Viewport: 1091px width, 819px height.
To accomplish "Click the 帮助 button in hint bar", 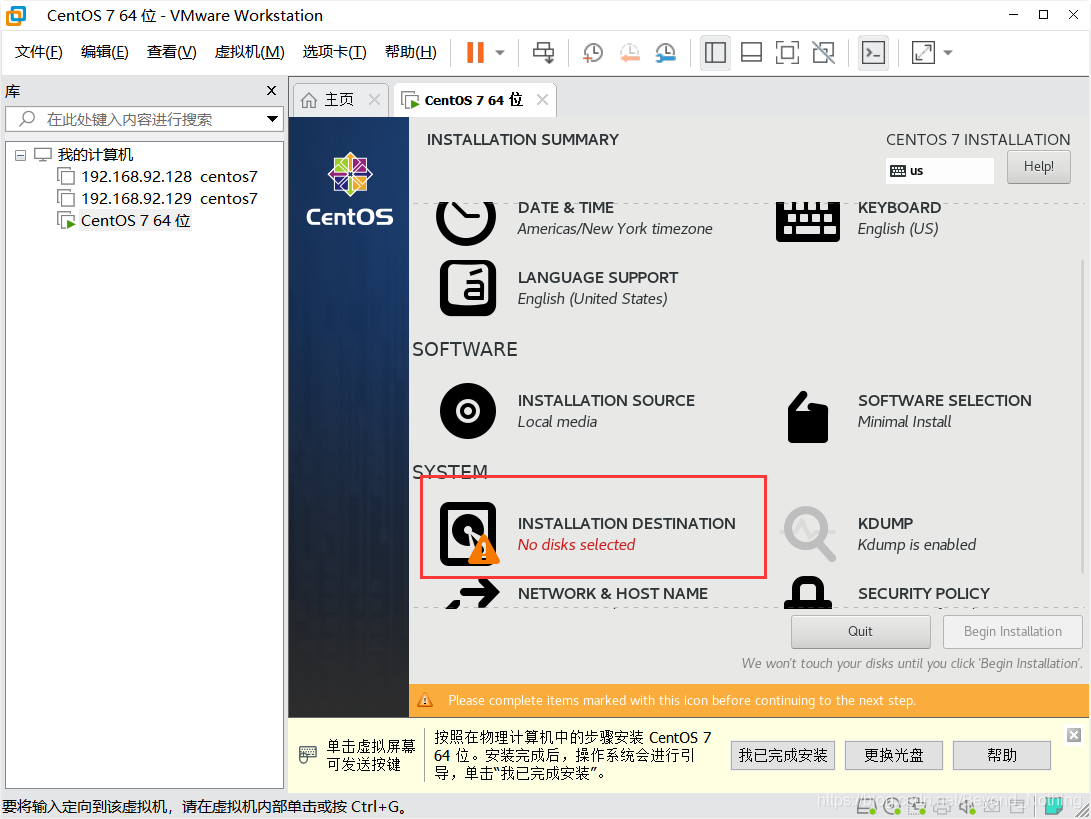I will 1001,756.
